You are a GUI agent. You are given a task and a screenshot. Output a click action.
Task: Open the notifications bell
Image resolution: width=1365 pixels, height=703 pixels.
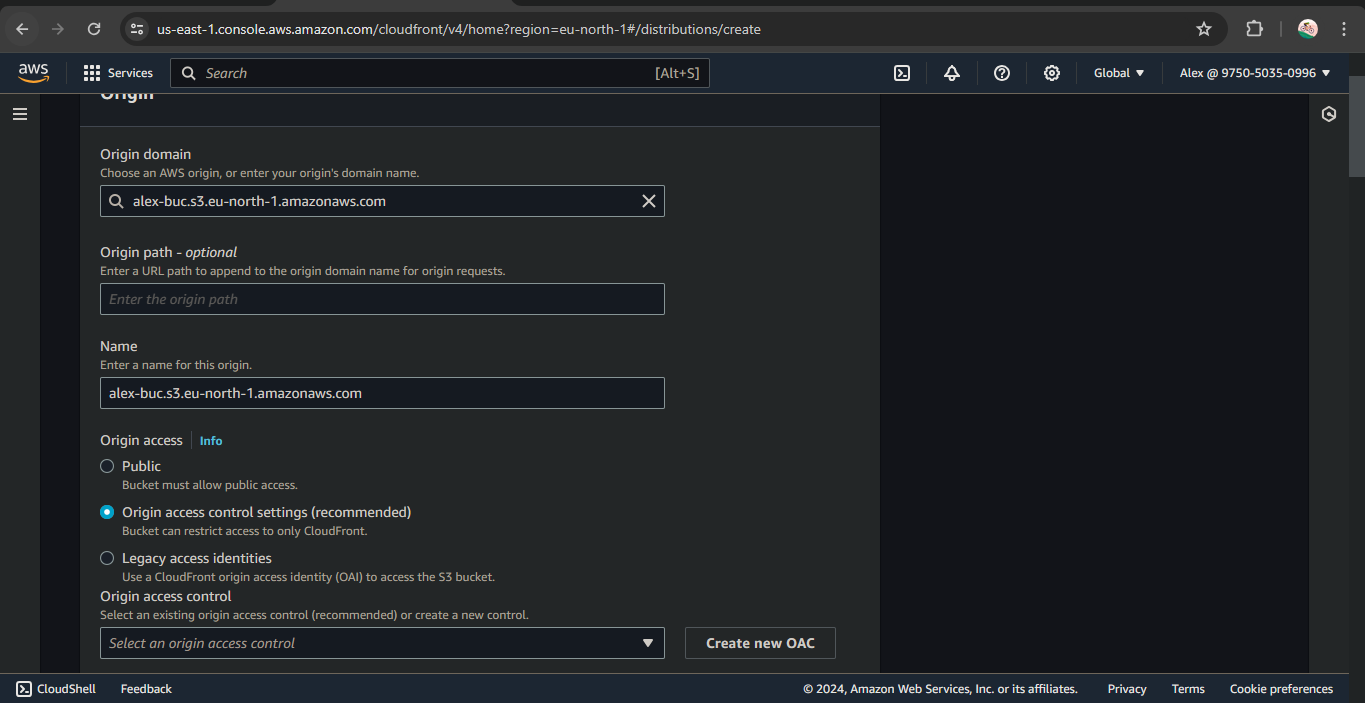click(x=952, y=73)
